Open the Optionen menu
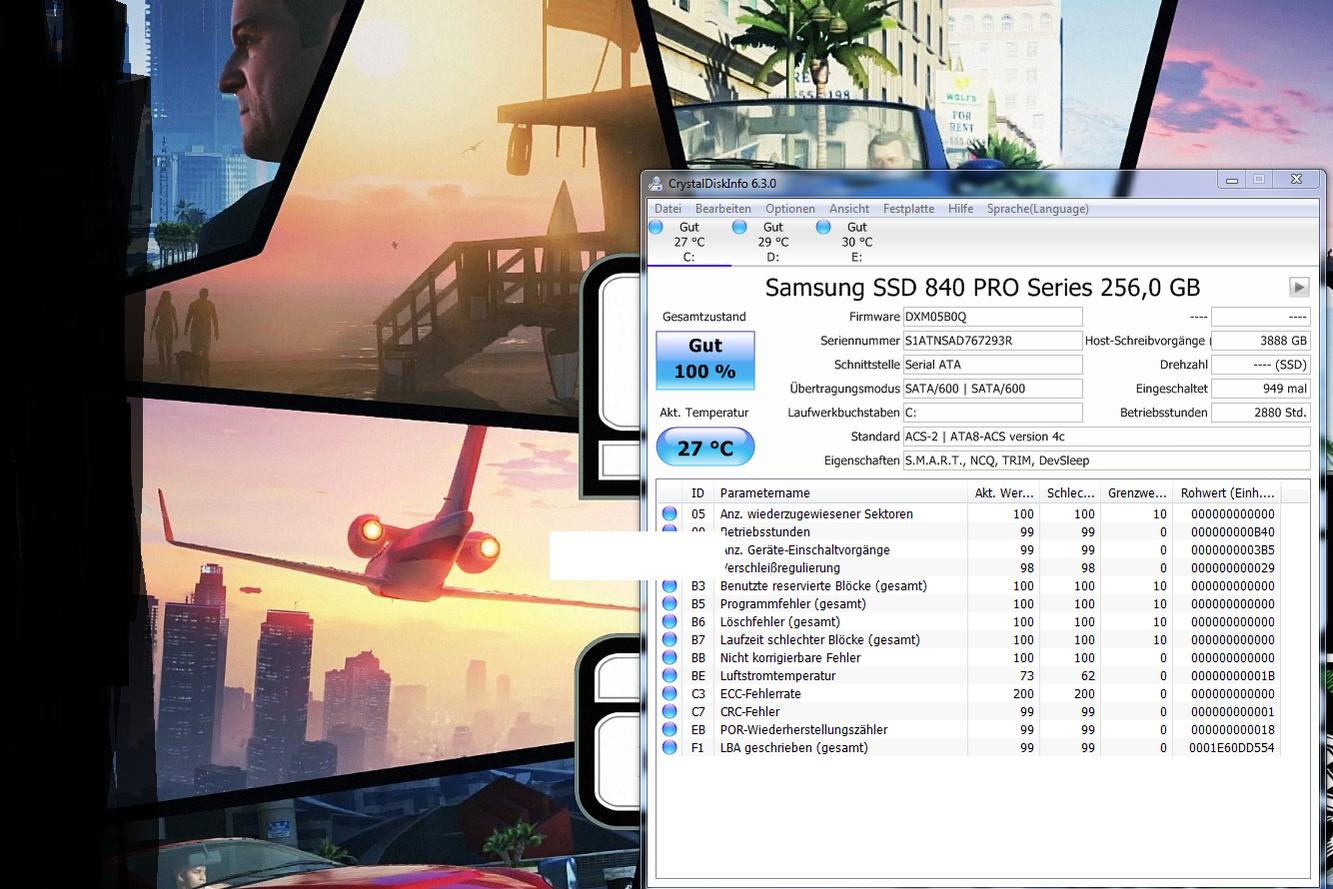 [790, 209]
